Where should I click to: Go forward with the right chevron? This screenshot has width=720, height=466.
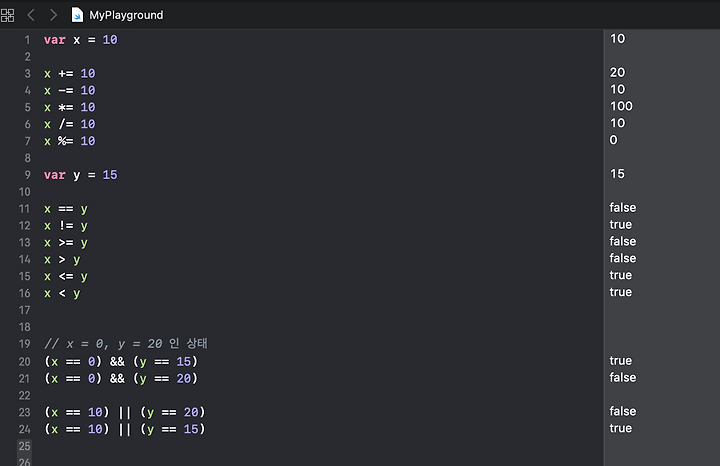click(x=53, y=15)
